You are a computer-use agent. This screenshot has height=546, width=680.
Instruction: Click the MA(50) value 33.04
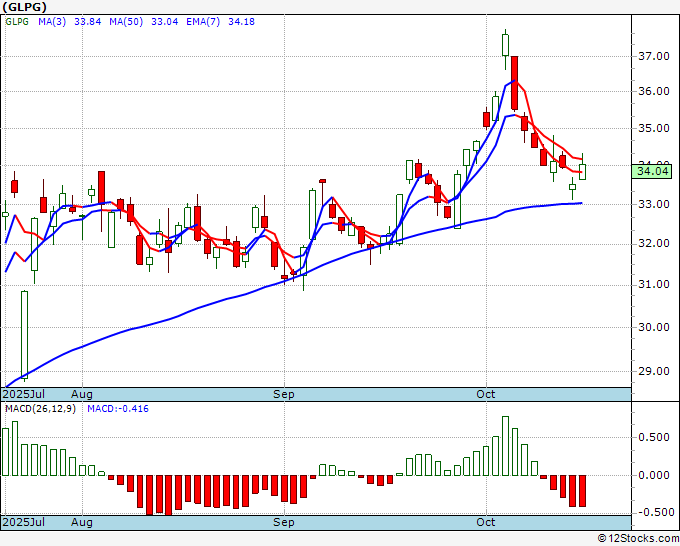(x=164, y=22)
